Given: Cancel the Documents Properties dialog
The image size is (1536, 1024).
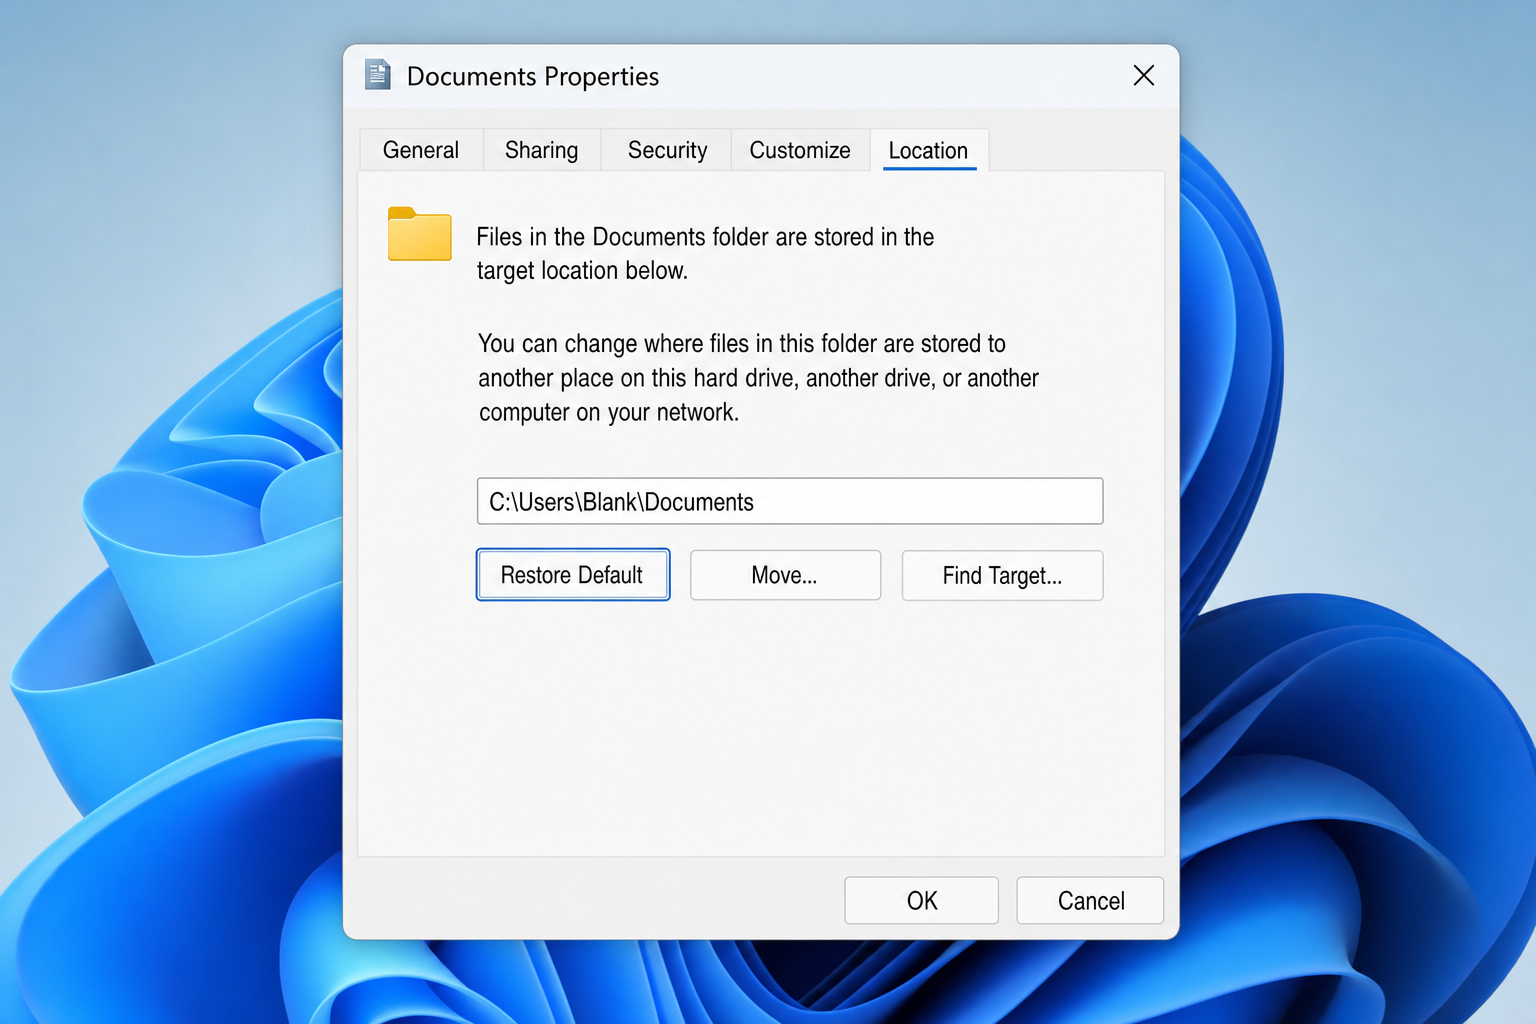Looking at the screenshot, I should point(1090,900).
